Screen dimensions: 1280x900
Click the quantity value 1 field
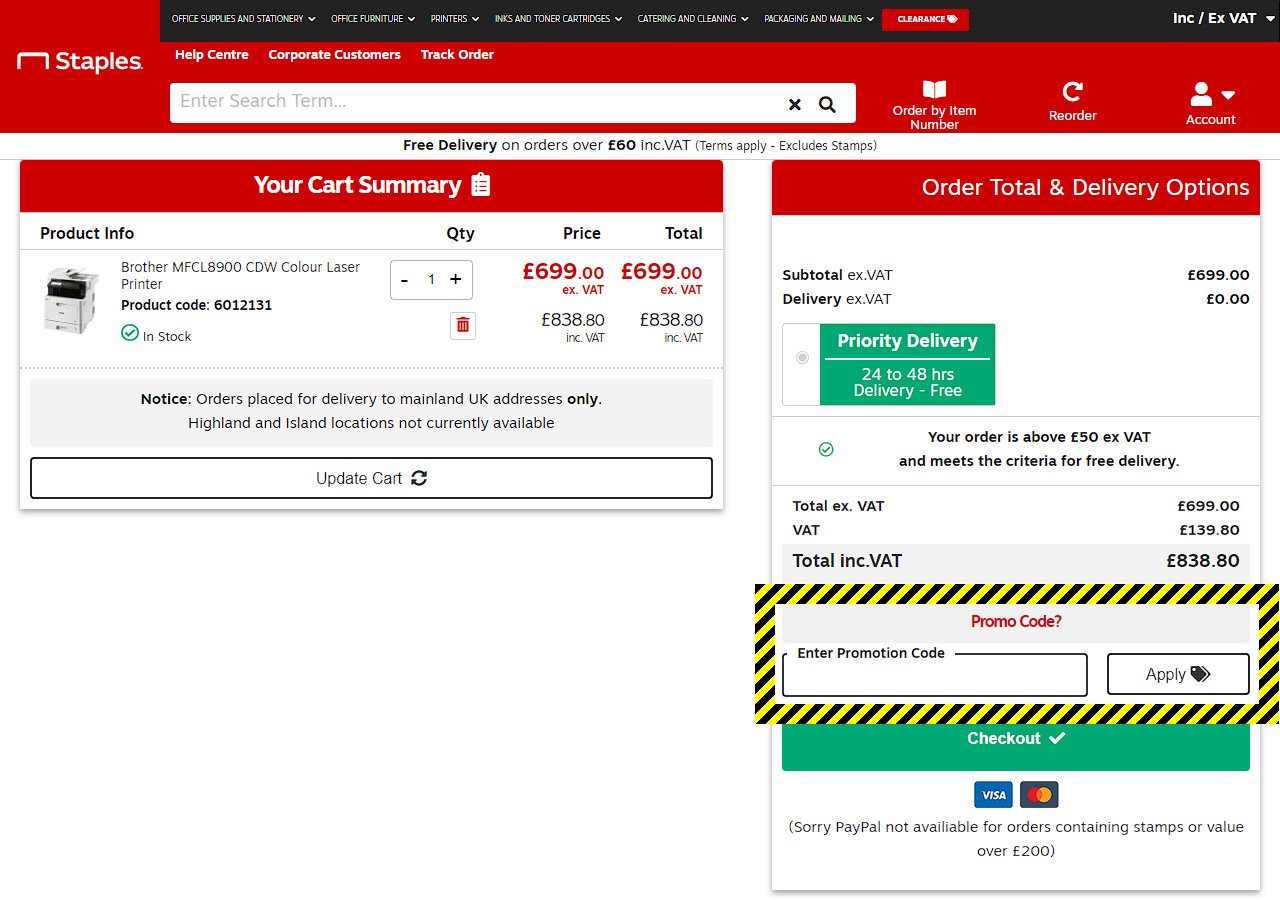(431, 280)
